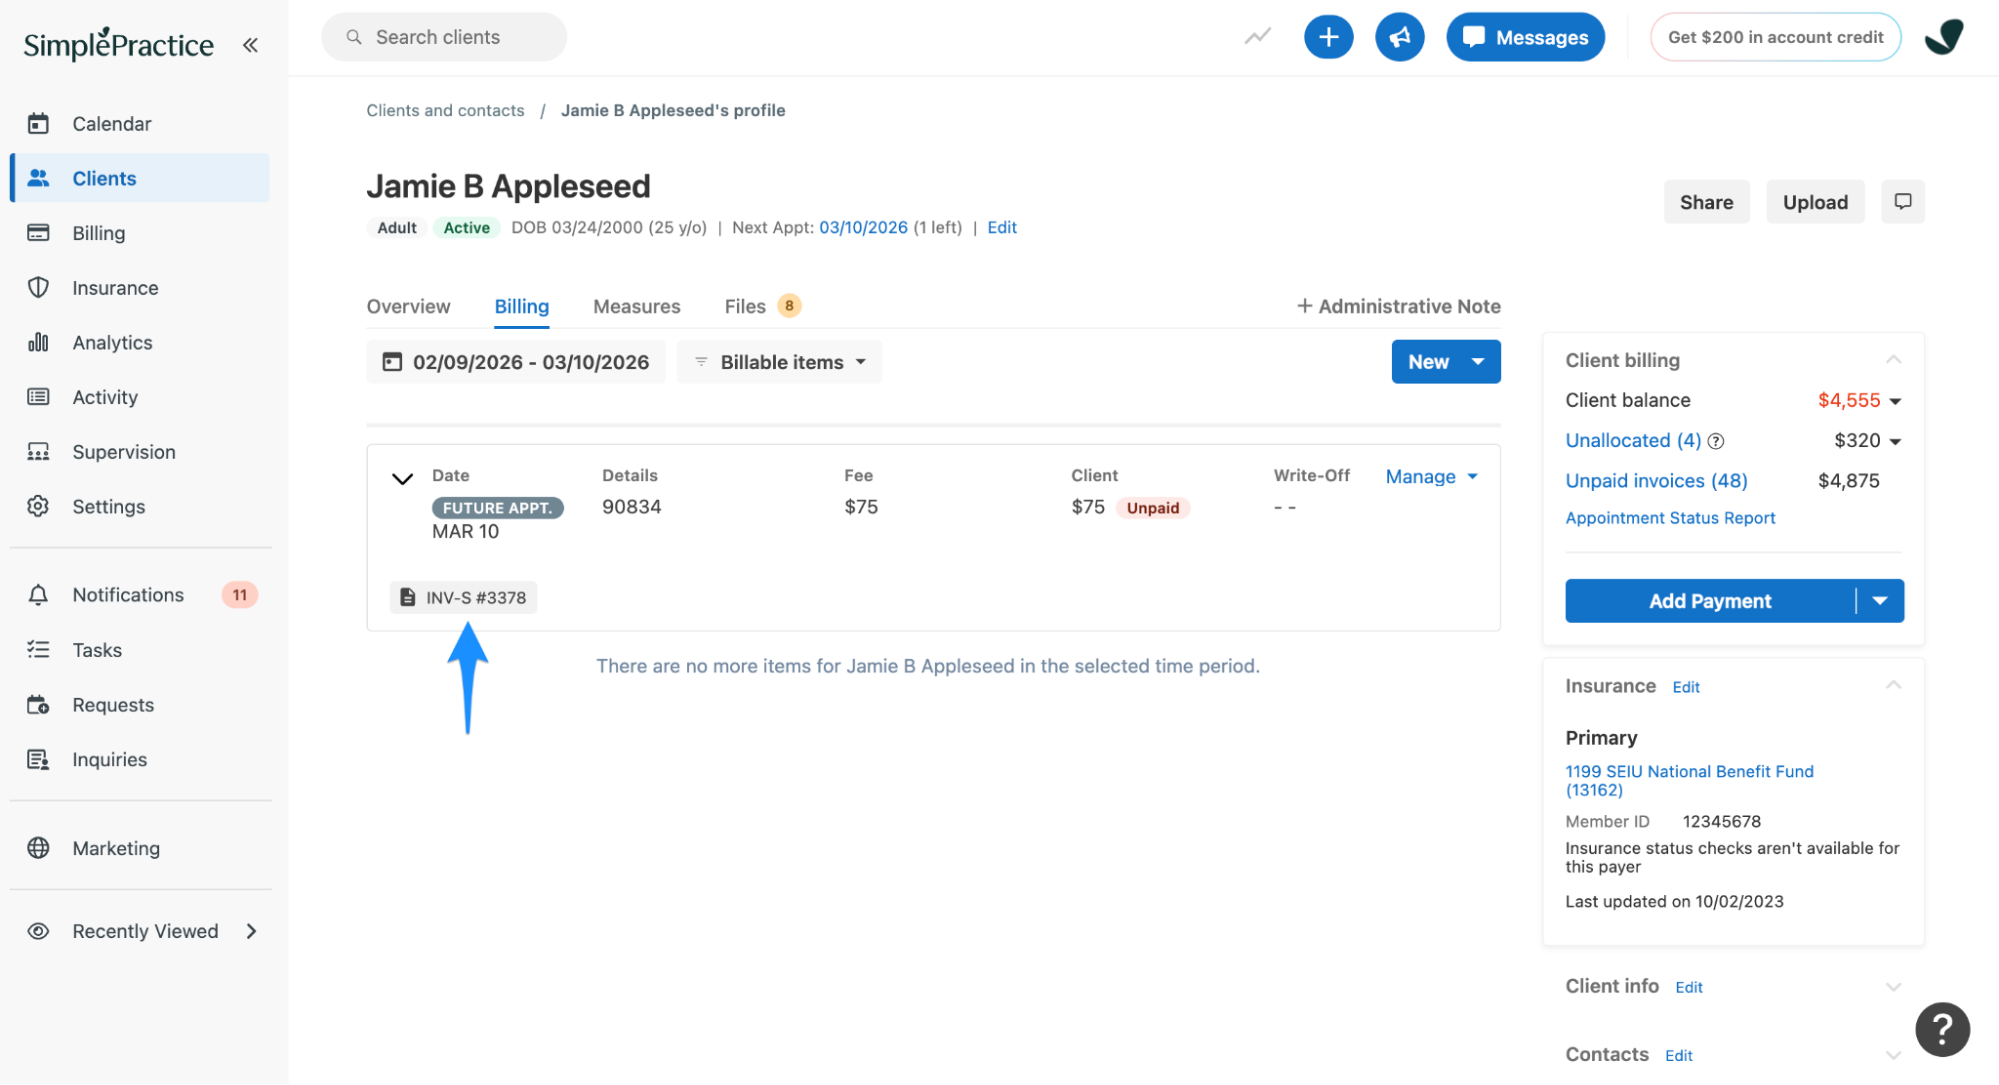
Task: Expand the Unallocated $320 dropdown arrow
Action: point(1895,441)
